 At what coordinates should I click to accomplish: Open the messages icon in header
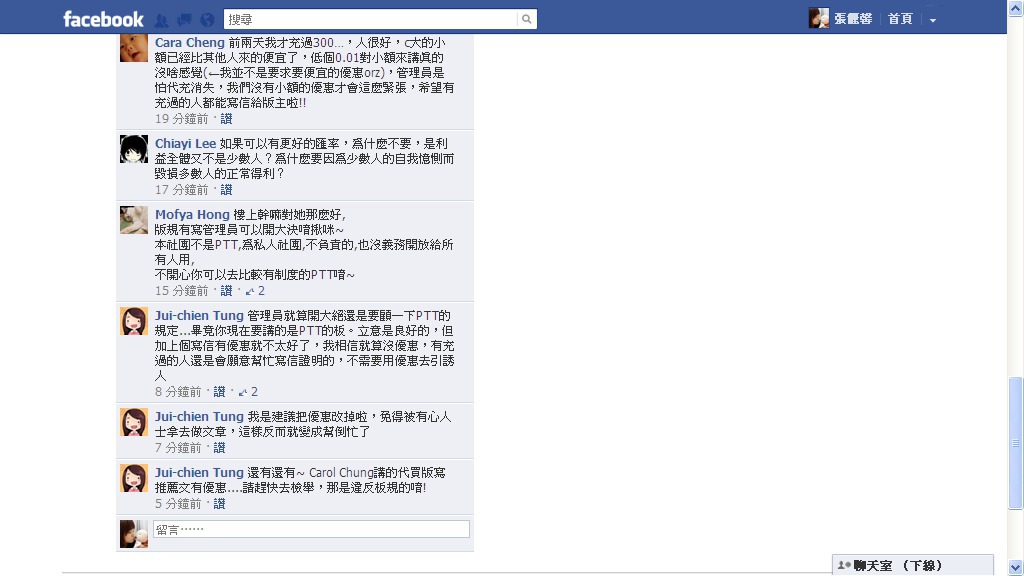coord(184,20)
